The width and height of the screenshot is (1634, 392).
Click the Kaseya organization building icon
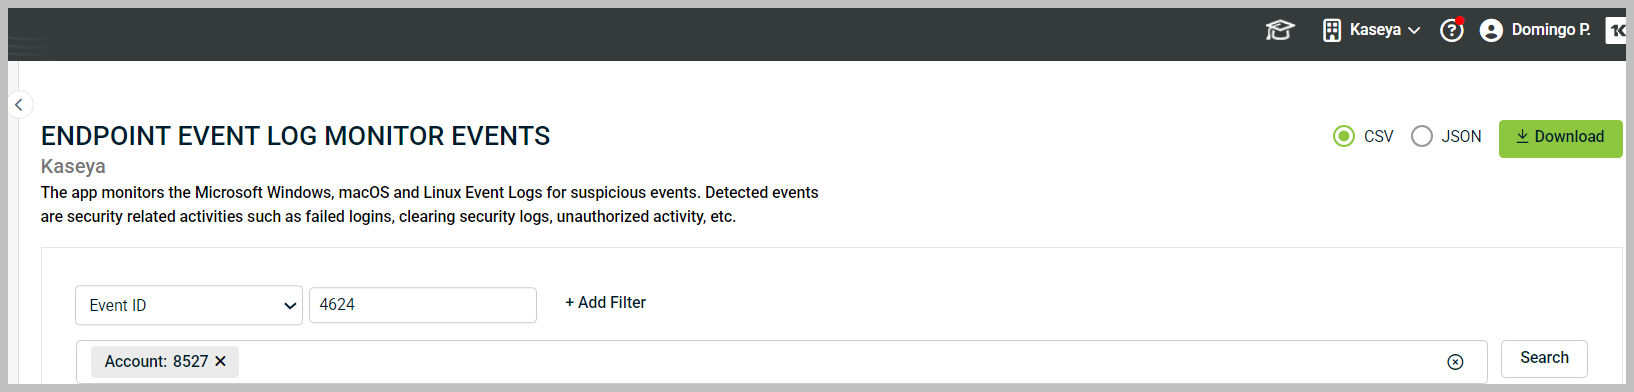tap(1332, 30)
